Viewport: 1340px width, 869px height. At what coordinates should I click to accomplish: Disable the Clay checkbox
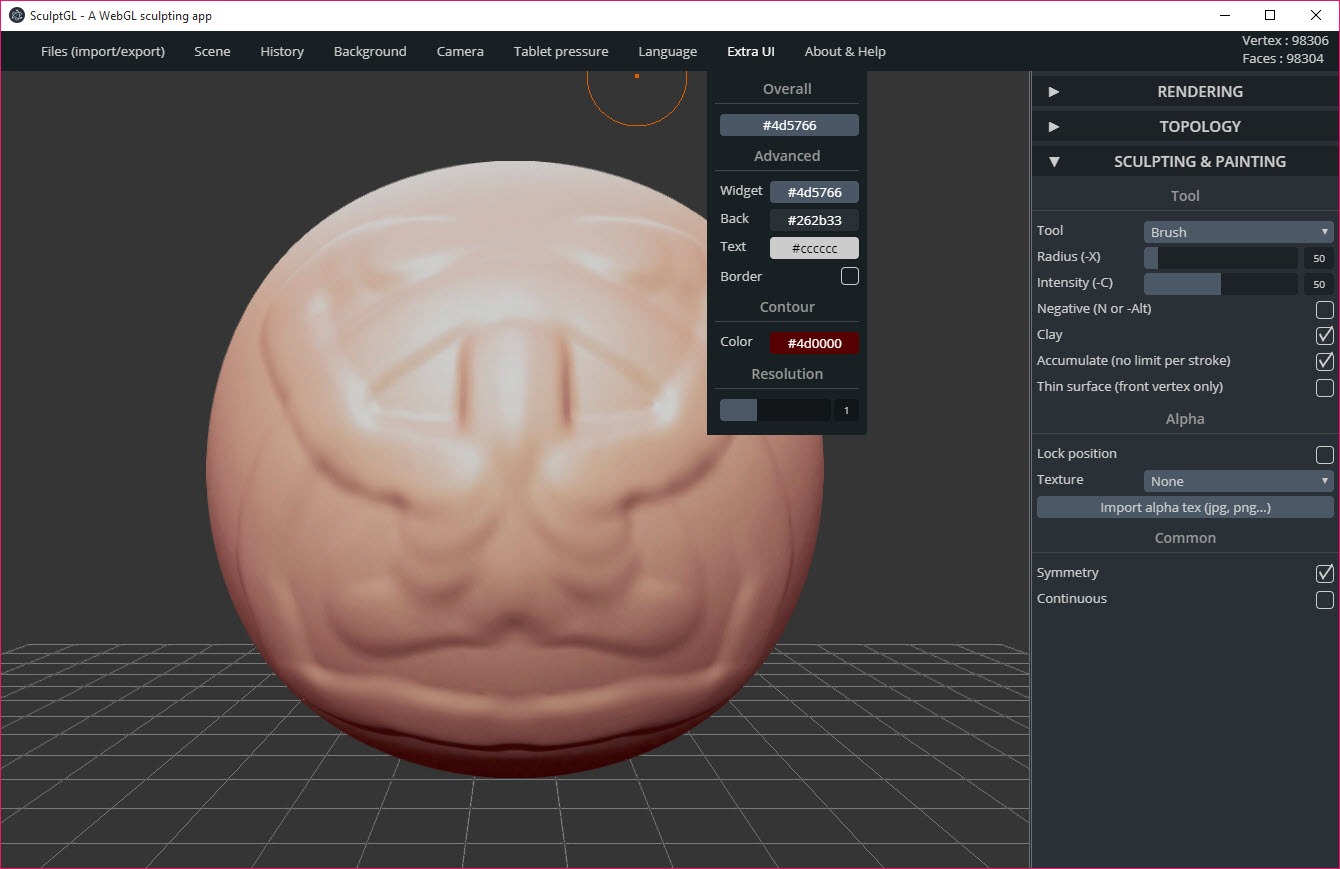pyautogui.click(x=1324, y=336)
